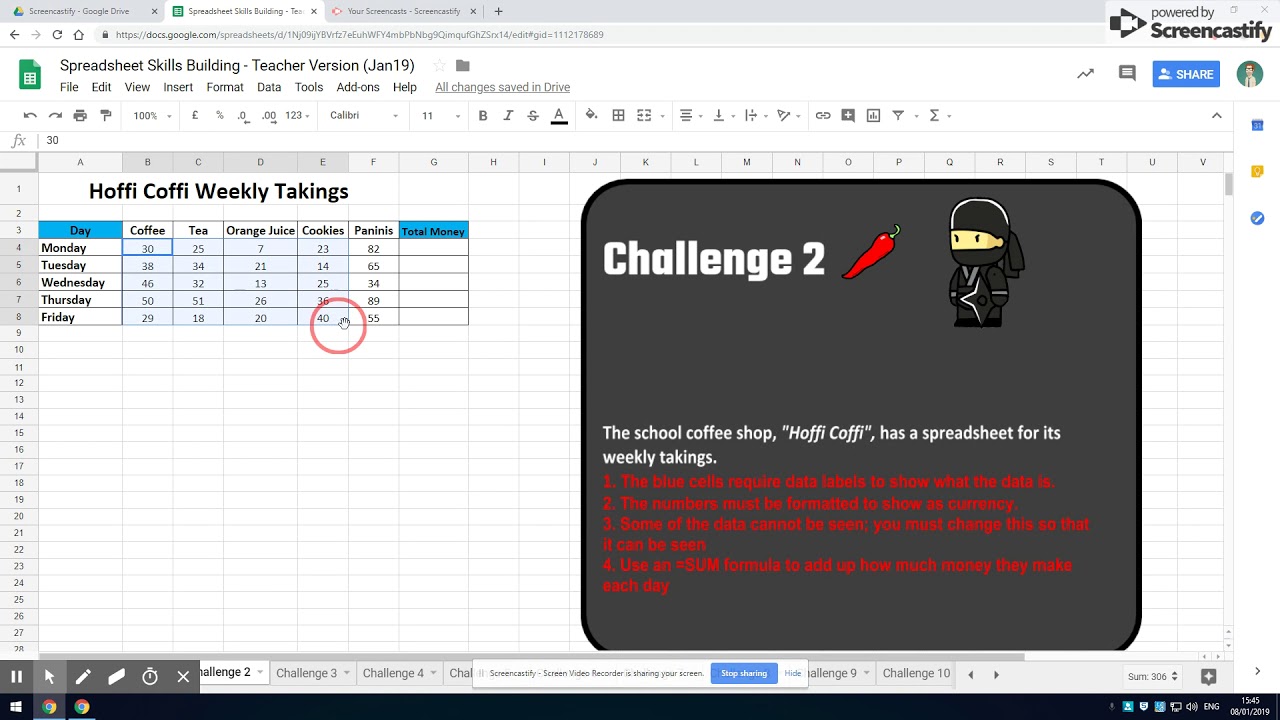This screenshot has width=1280, height=720.
Task: Open the Add-ons menu
Action: click(358, 87)
